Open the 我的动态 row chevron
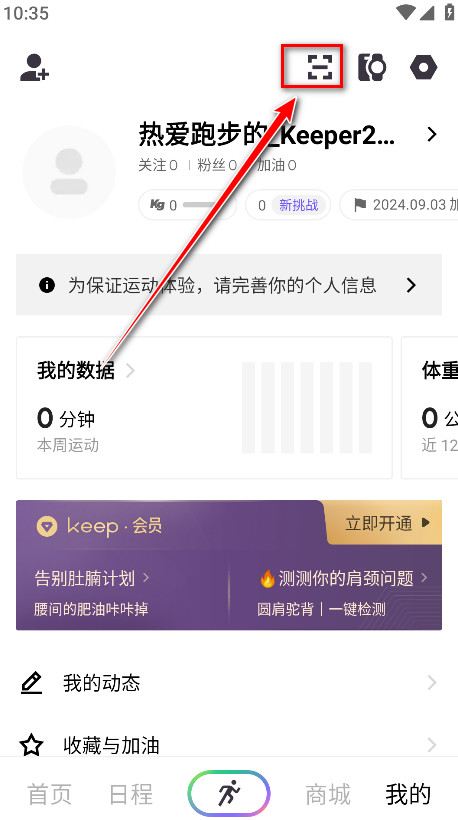The width and height of the screenshot is (458, 820). tap(432, 682)
